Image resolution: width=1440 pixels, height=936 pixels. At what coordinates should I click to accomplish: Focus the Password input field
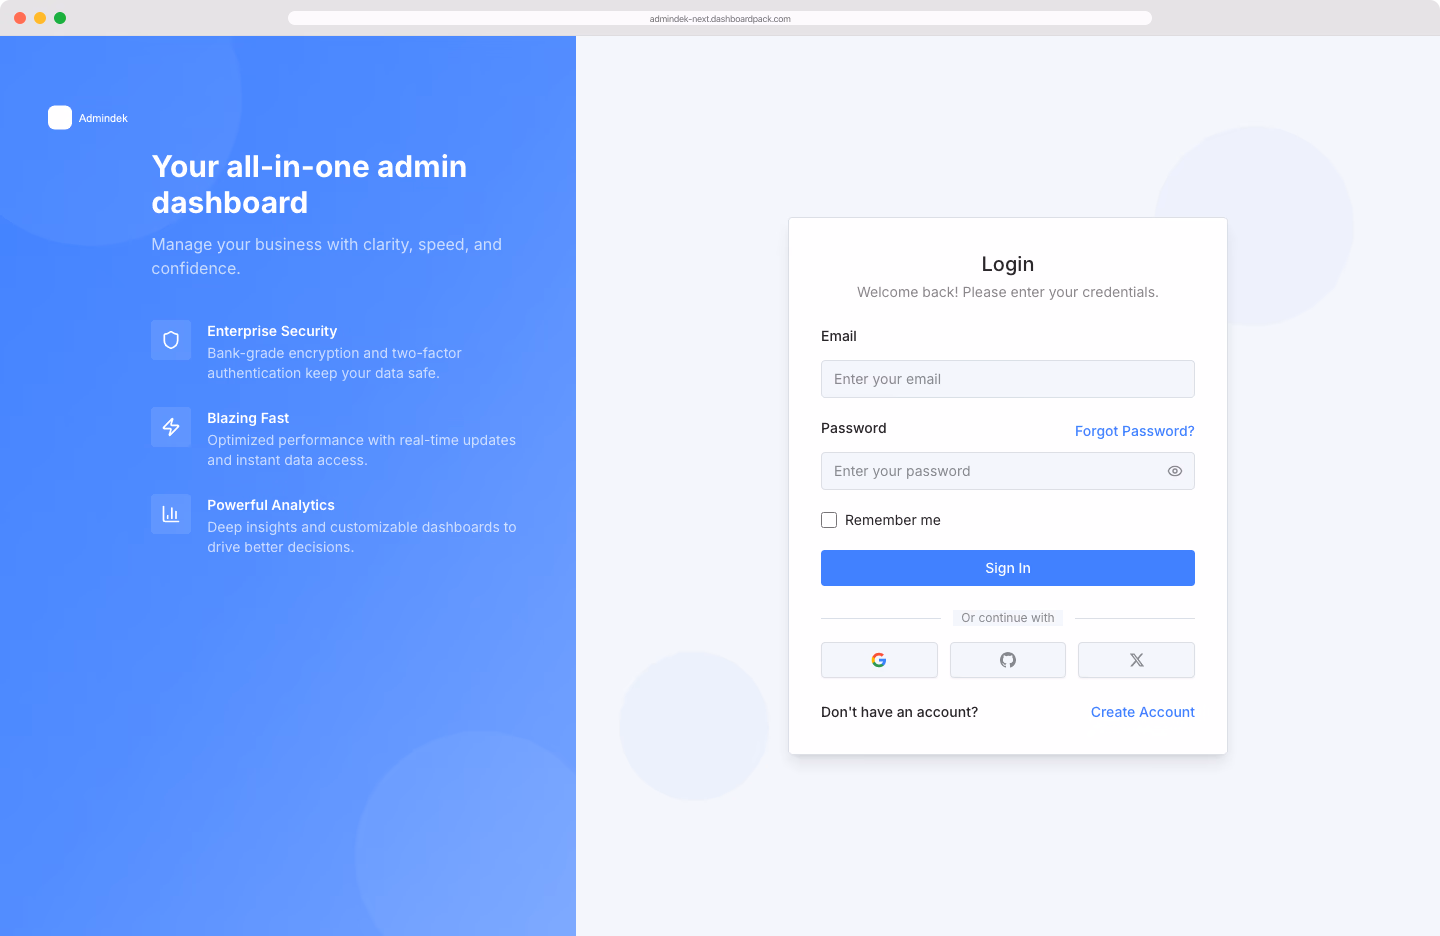pos(1008,471)
